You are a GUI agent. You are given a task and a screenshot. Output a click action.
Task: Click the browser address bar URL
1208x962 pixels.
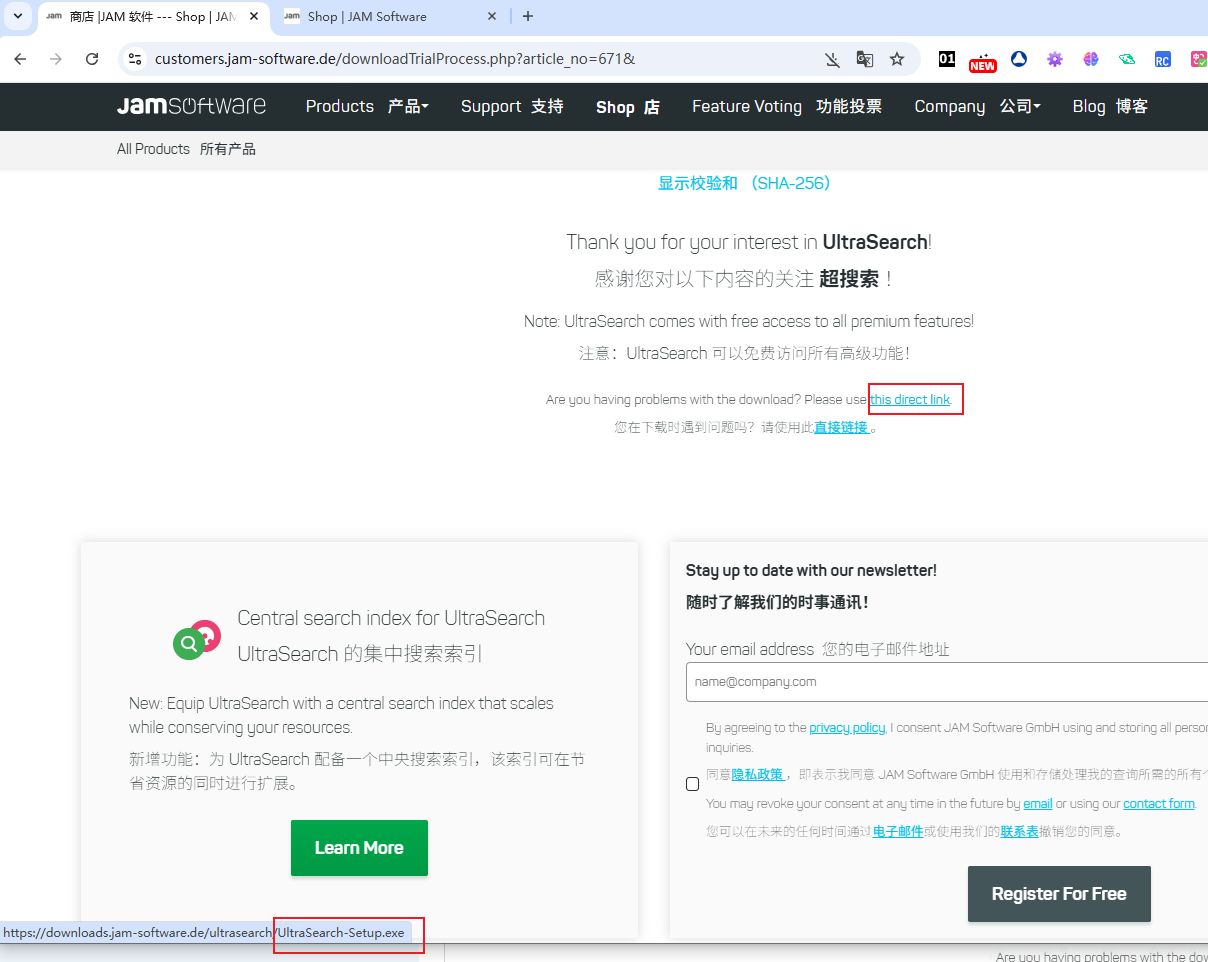pos(395,59)
